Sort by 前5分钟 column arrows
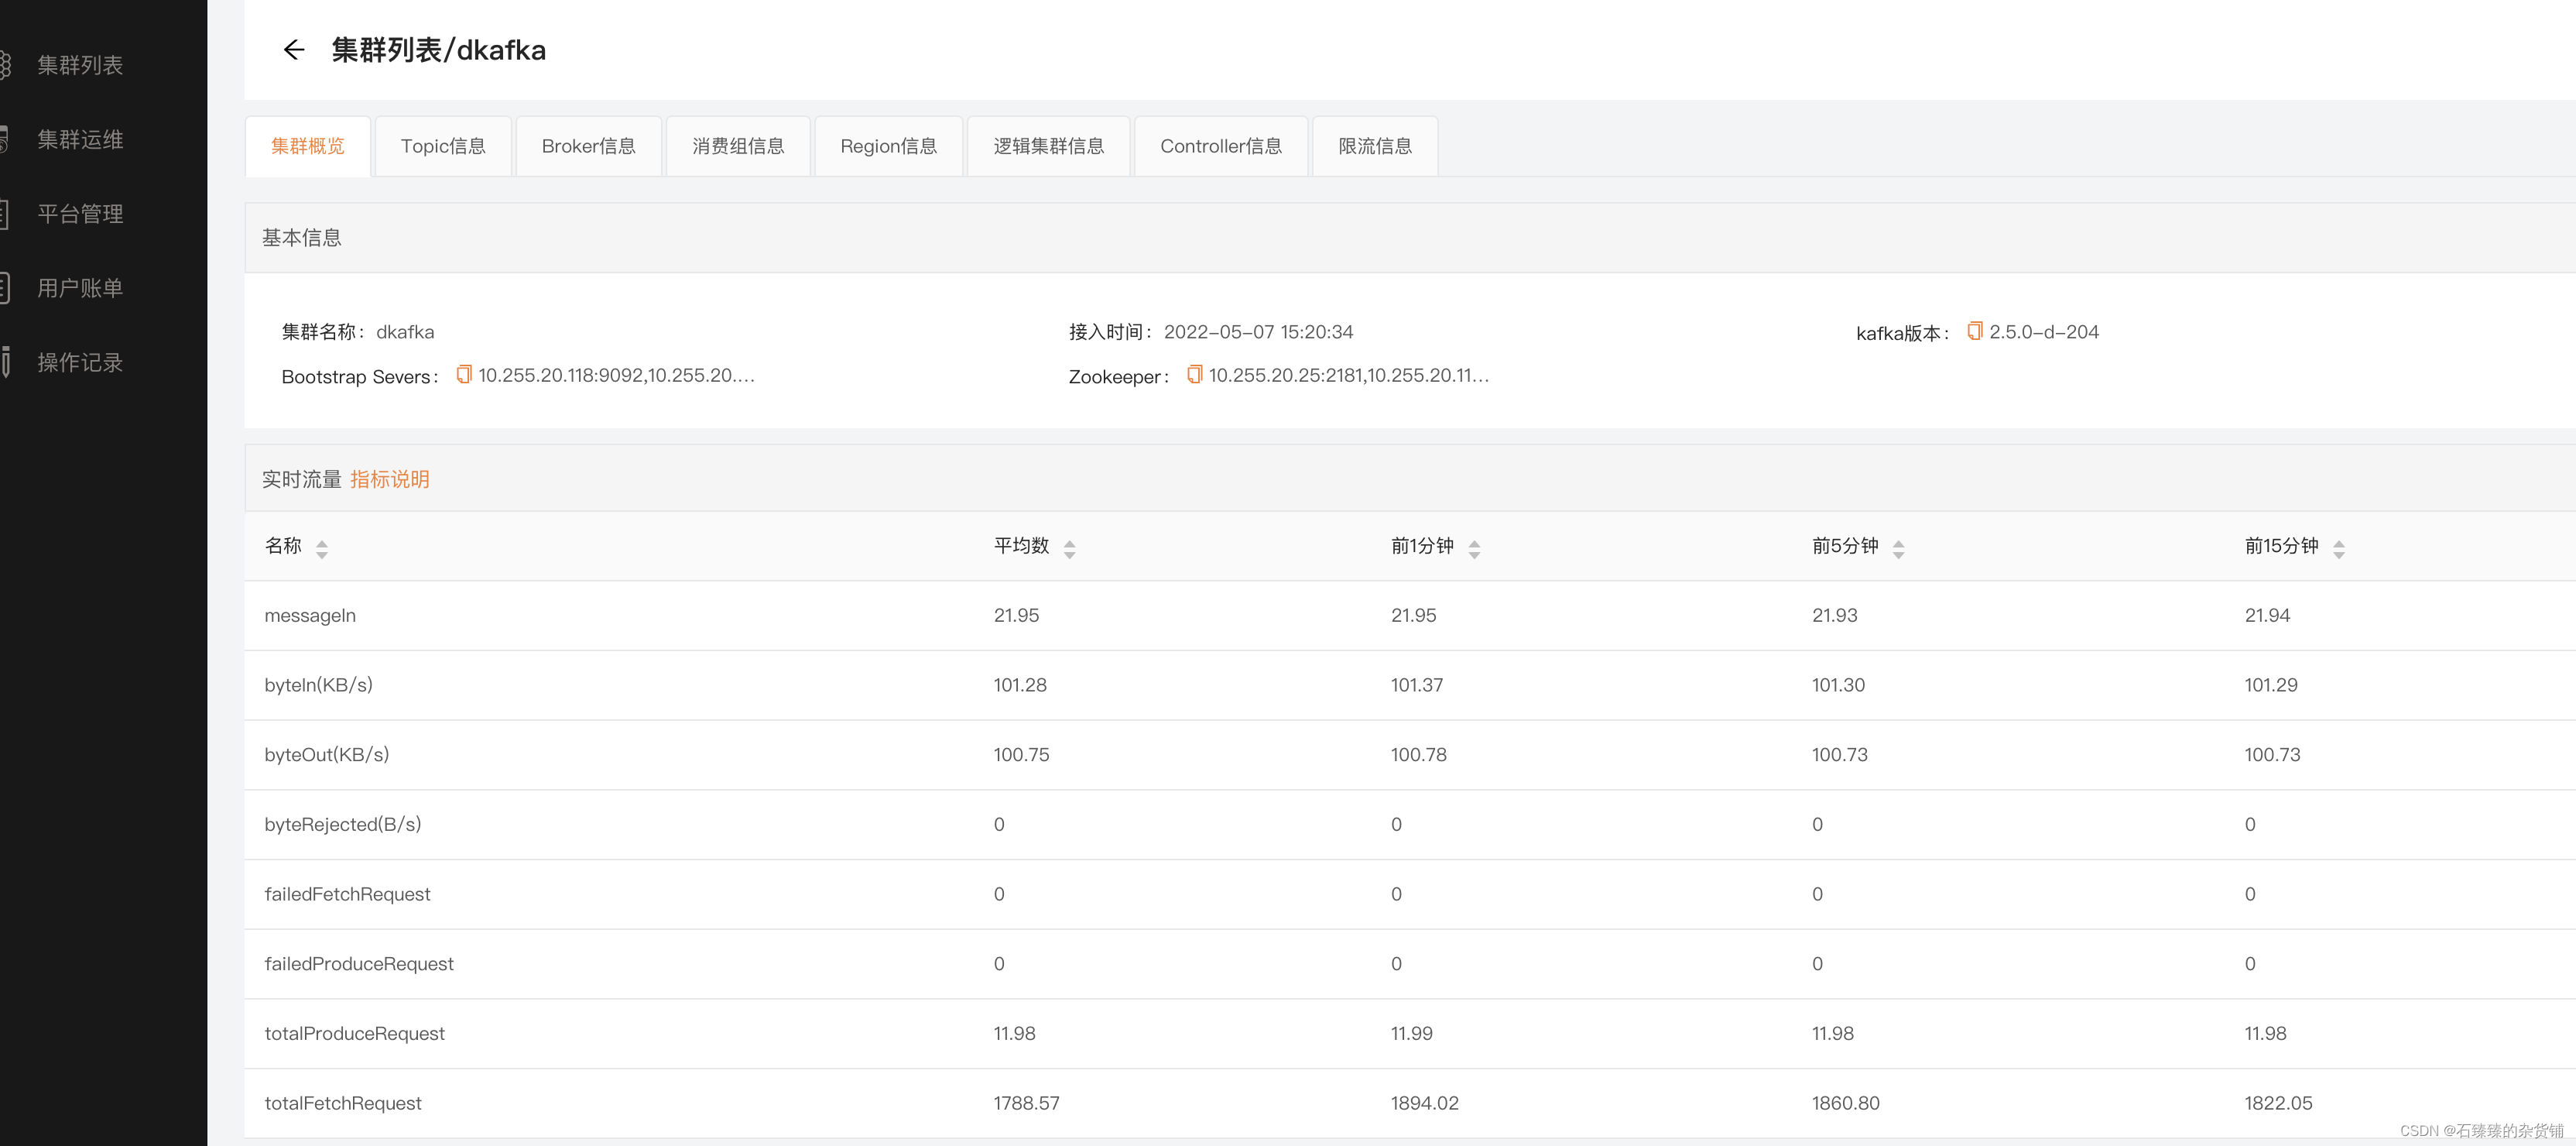This screenshot has width=2576, height=1146. [1899, 548]
